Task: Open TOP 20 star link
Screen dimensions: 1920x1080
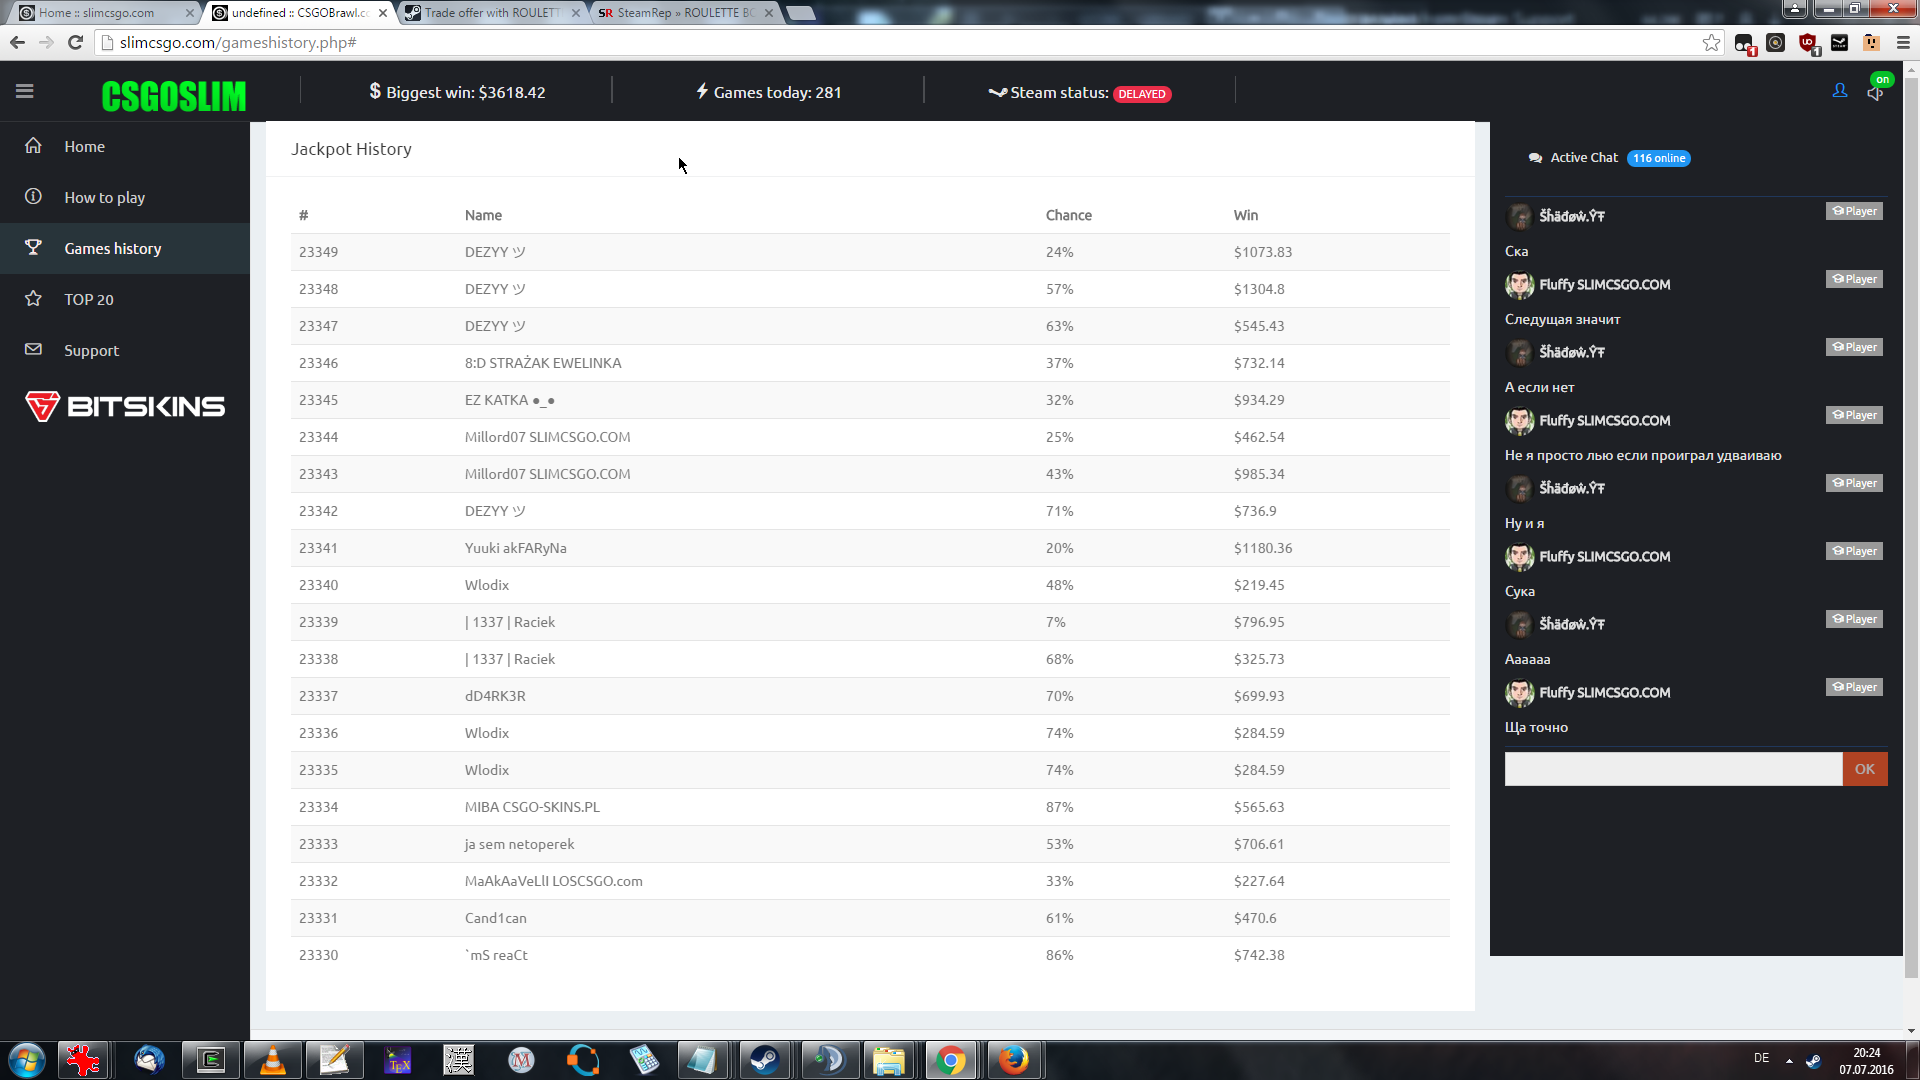Action: coord(88,300)
